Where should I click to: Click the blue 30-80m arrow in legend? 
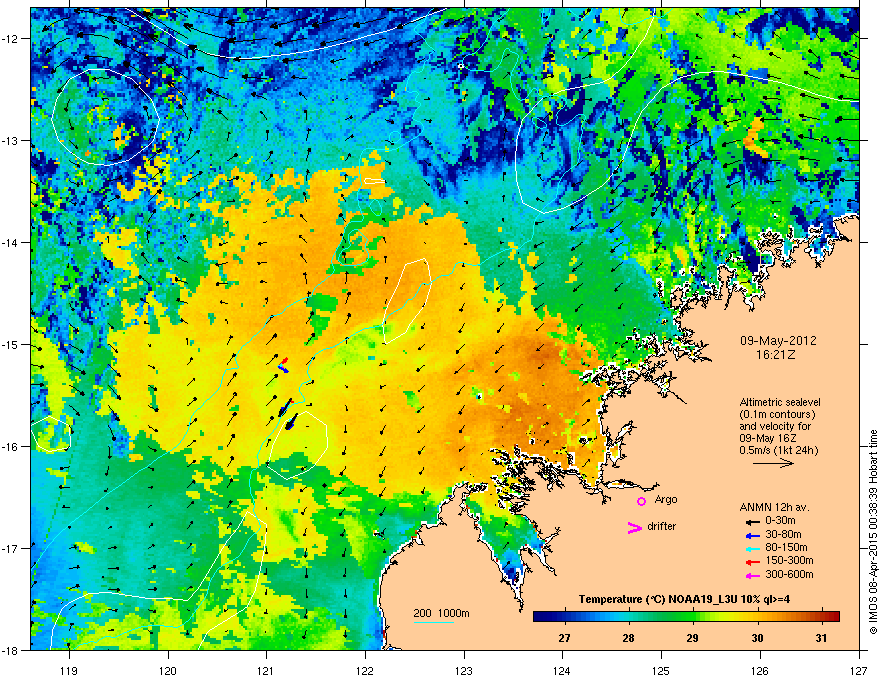[752, 536]
